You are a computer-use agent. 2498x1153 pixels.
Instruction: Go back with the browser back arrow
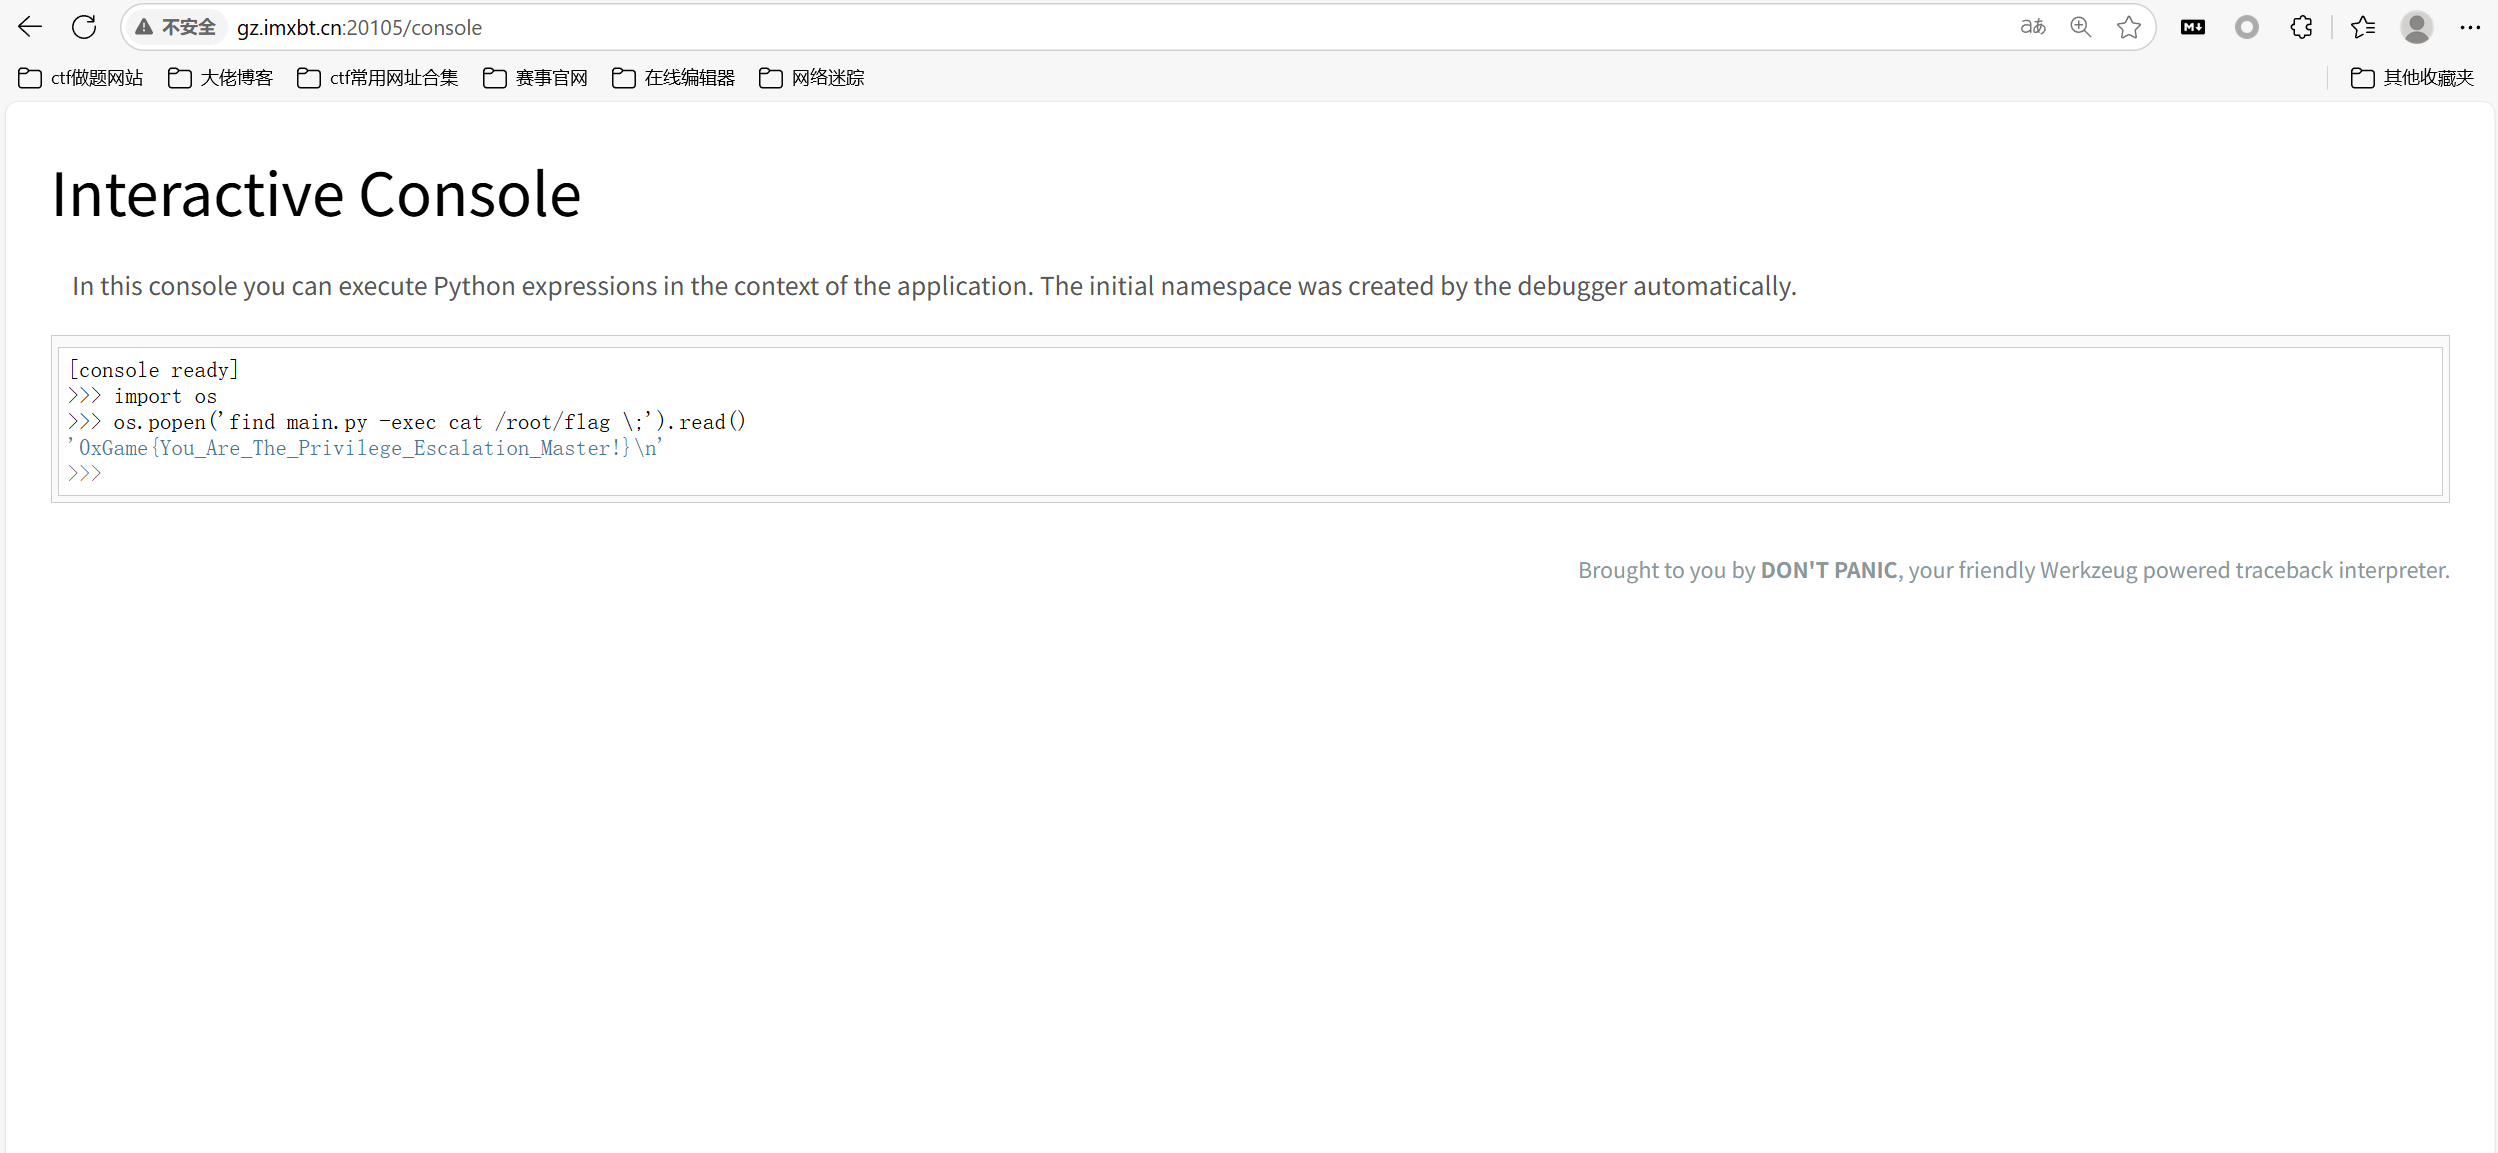coord(30,27)
